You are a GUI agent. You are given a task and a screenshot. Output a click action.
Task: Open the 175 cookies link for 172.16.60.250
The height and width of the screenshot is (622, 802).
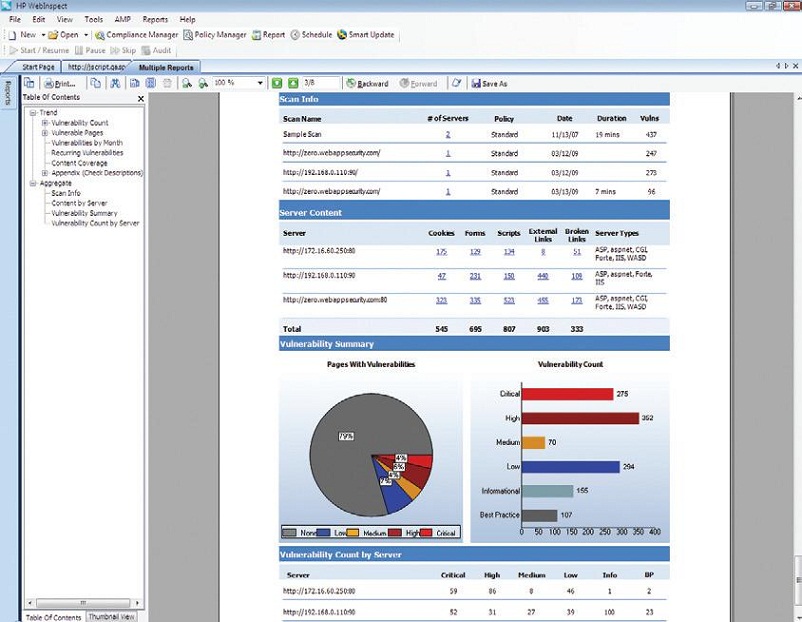(x=441, y=252)
